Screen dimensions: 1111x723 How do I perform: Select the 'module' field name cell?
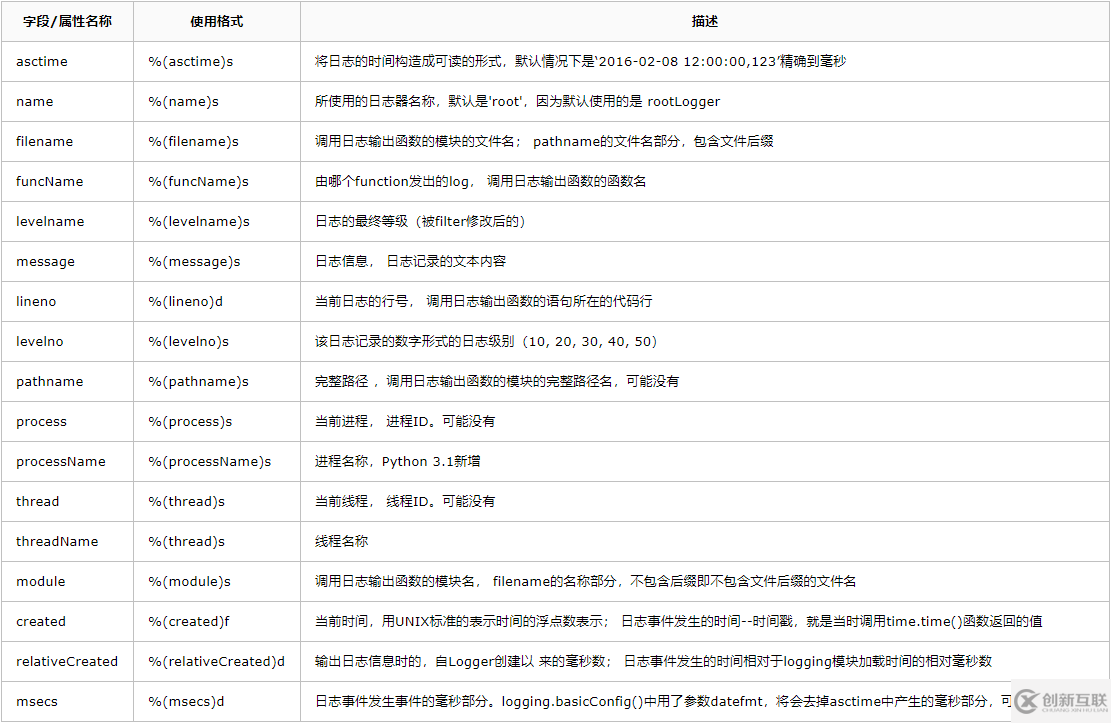67,582
